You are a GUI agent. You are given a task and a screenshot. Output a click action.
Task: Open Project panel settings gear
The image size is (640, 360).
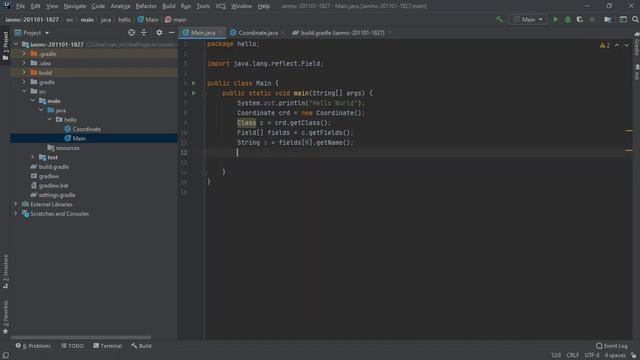coord(159,33)
